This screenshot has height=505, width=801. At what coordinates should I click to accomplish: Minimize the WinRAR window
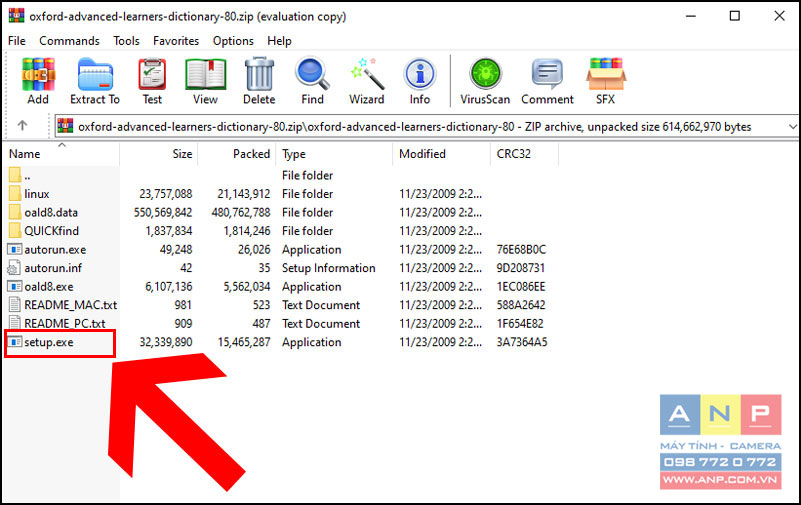tap(691, 16)
